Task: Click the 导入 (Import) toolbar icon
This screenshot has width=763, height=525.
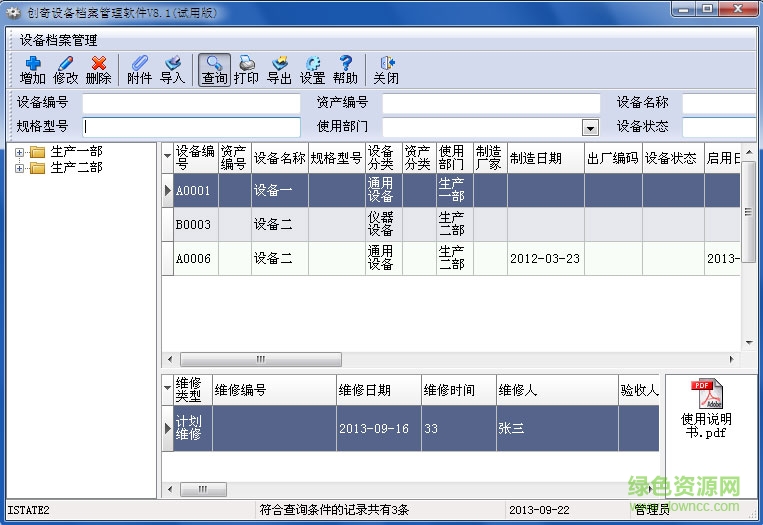Action: pyautogui.click(x=173, y=69)
